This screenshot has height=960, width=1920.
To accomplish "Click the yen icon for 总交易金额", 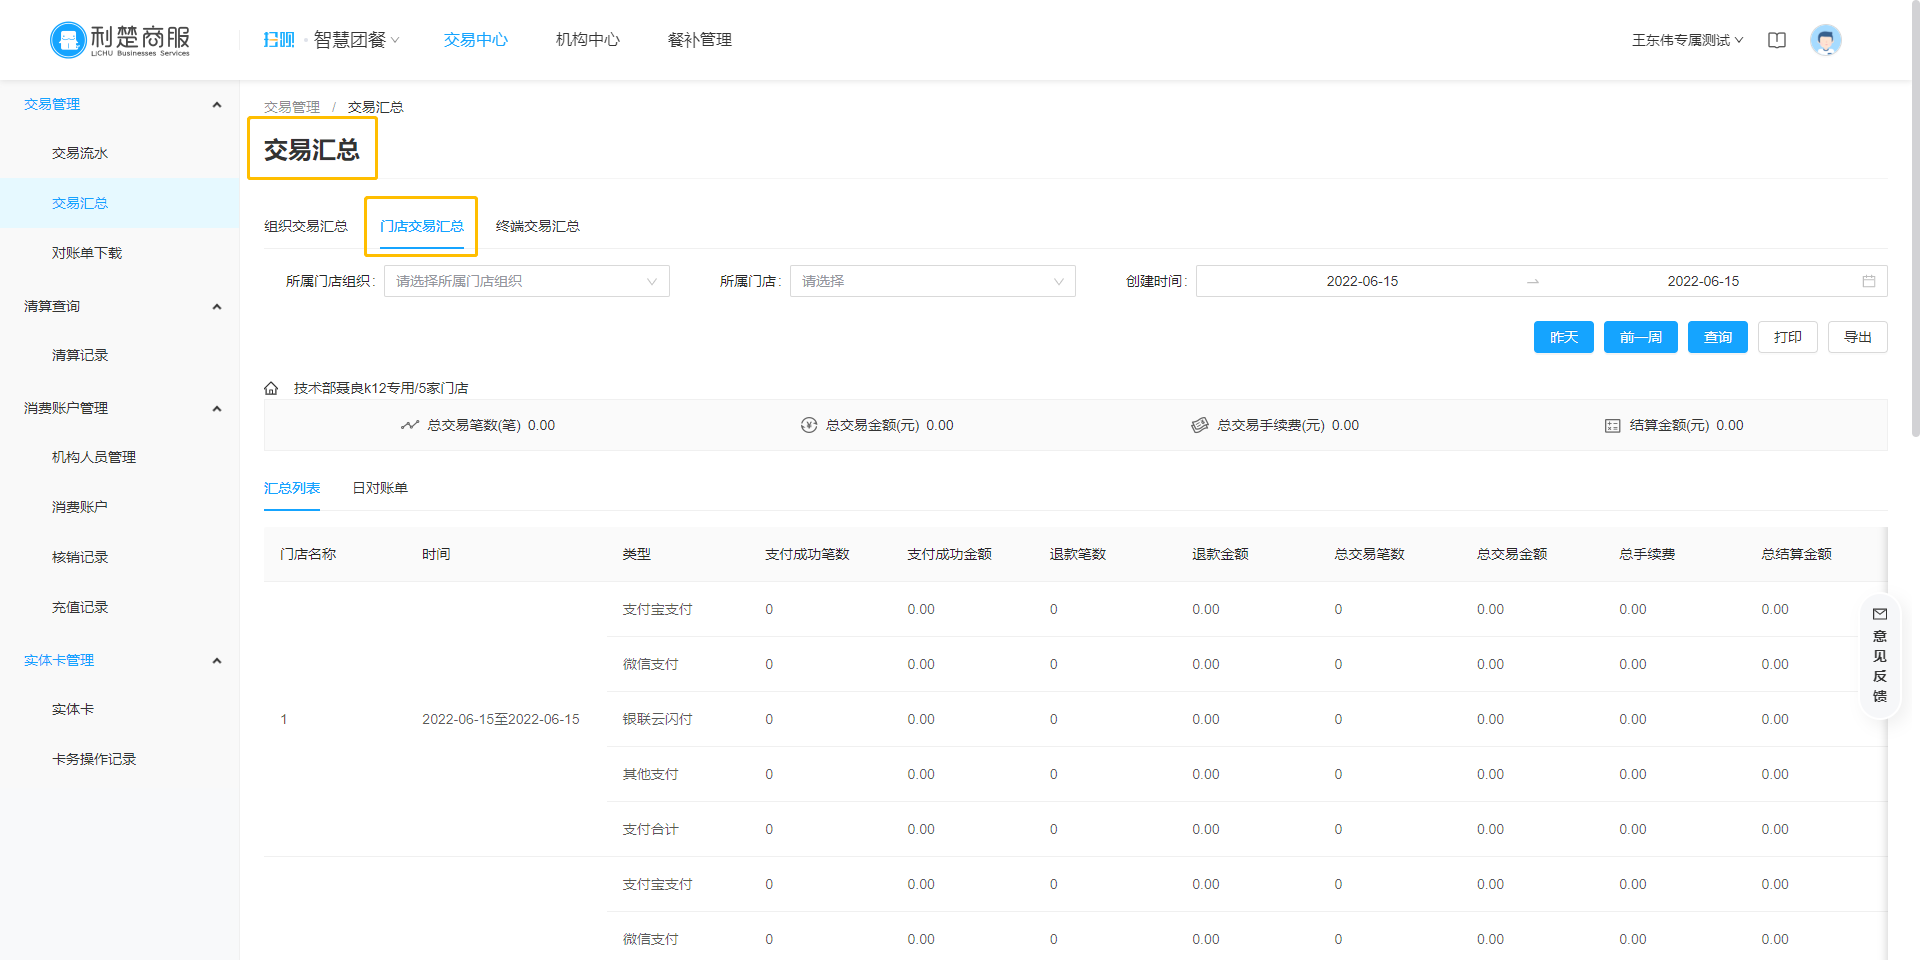I will 809,425.
